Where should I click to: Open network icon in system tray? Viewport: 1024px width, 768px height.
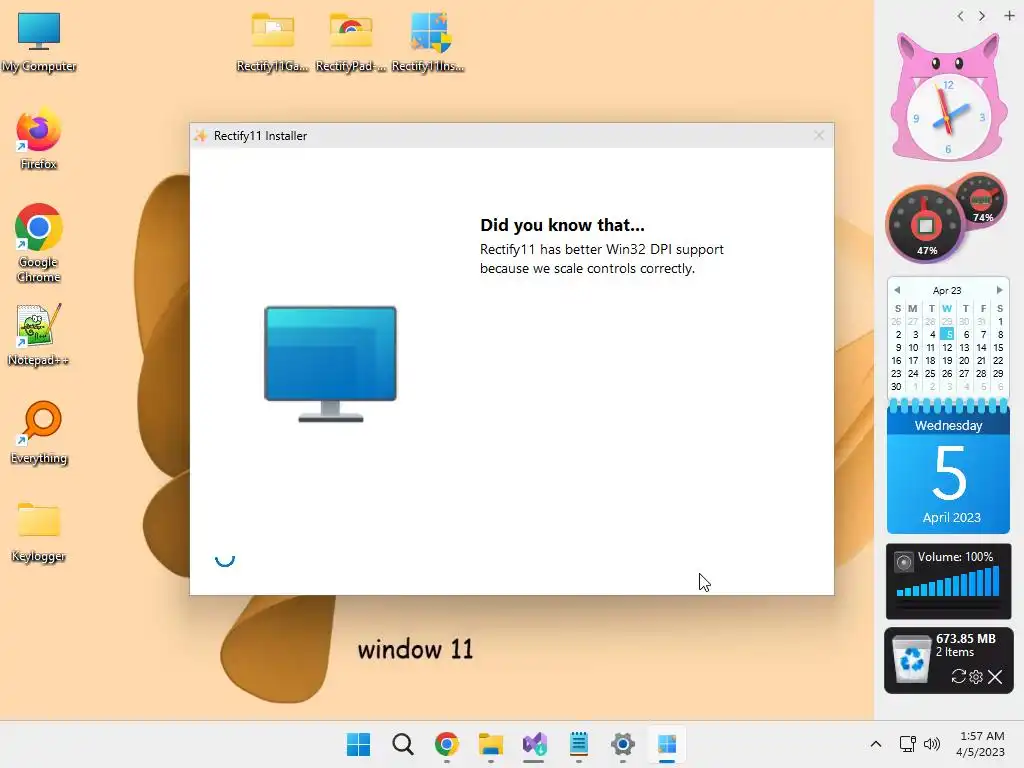[907, 744]
